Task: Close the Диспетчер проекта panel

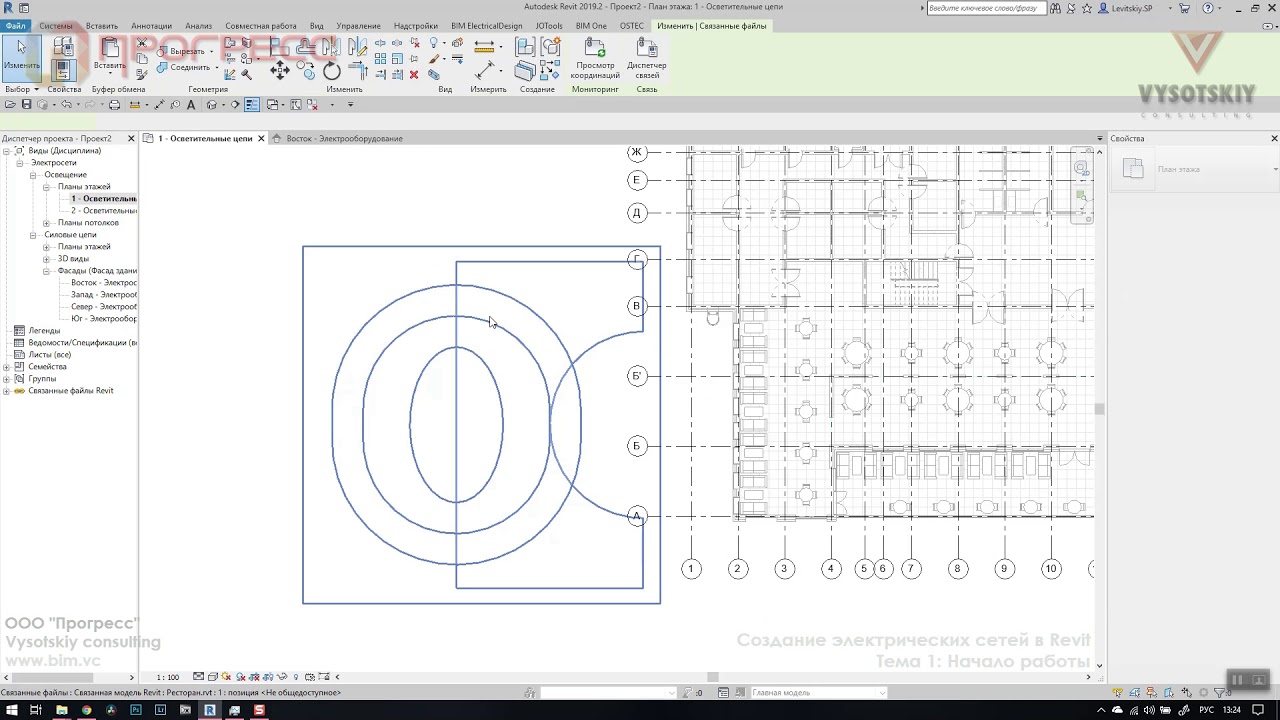Action: [x=131, y=139]
